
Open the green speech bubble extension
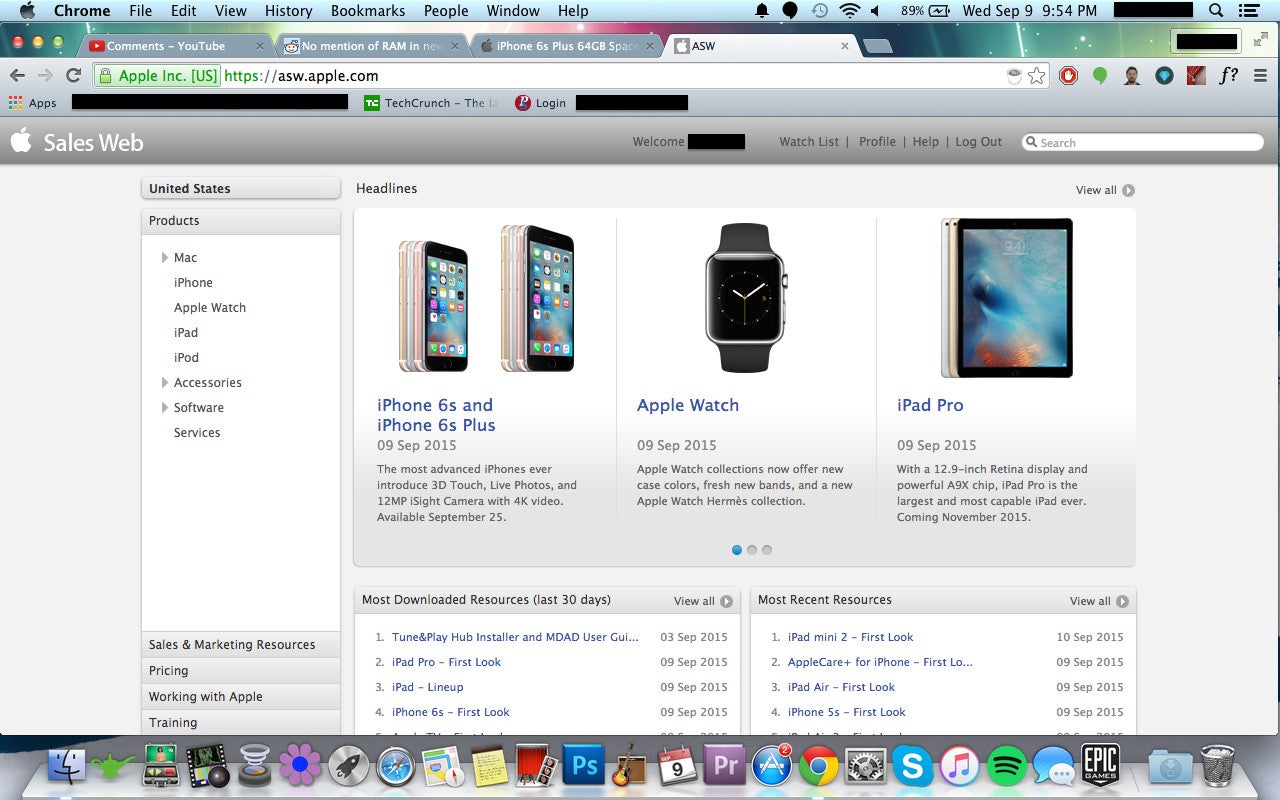click(x=1100, y=75)
